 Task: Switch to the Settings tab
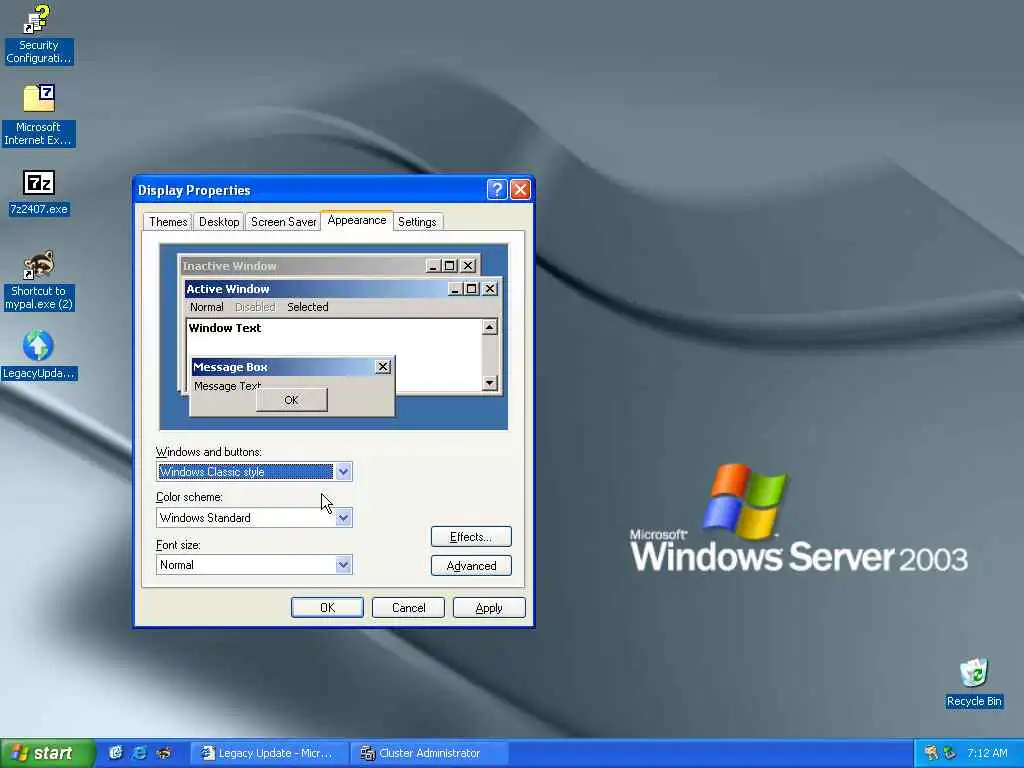click(417, 222)
